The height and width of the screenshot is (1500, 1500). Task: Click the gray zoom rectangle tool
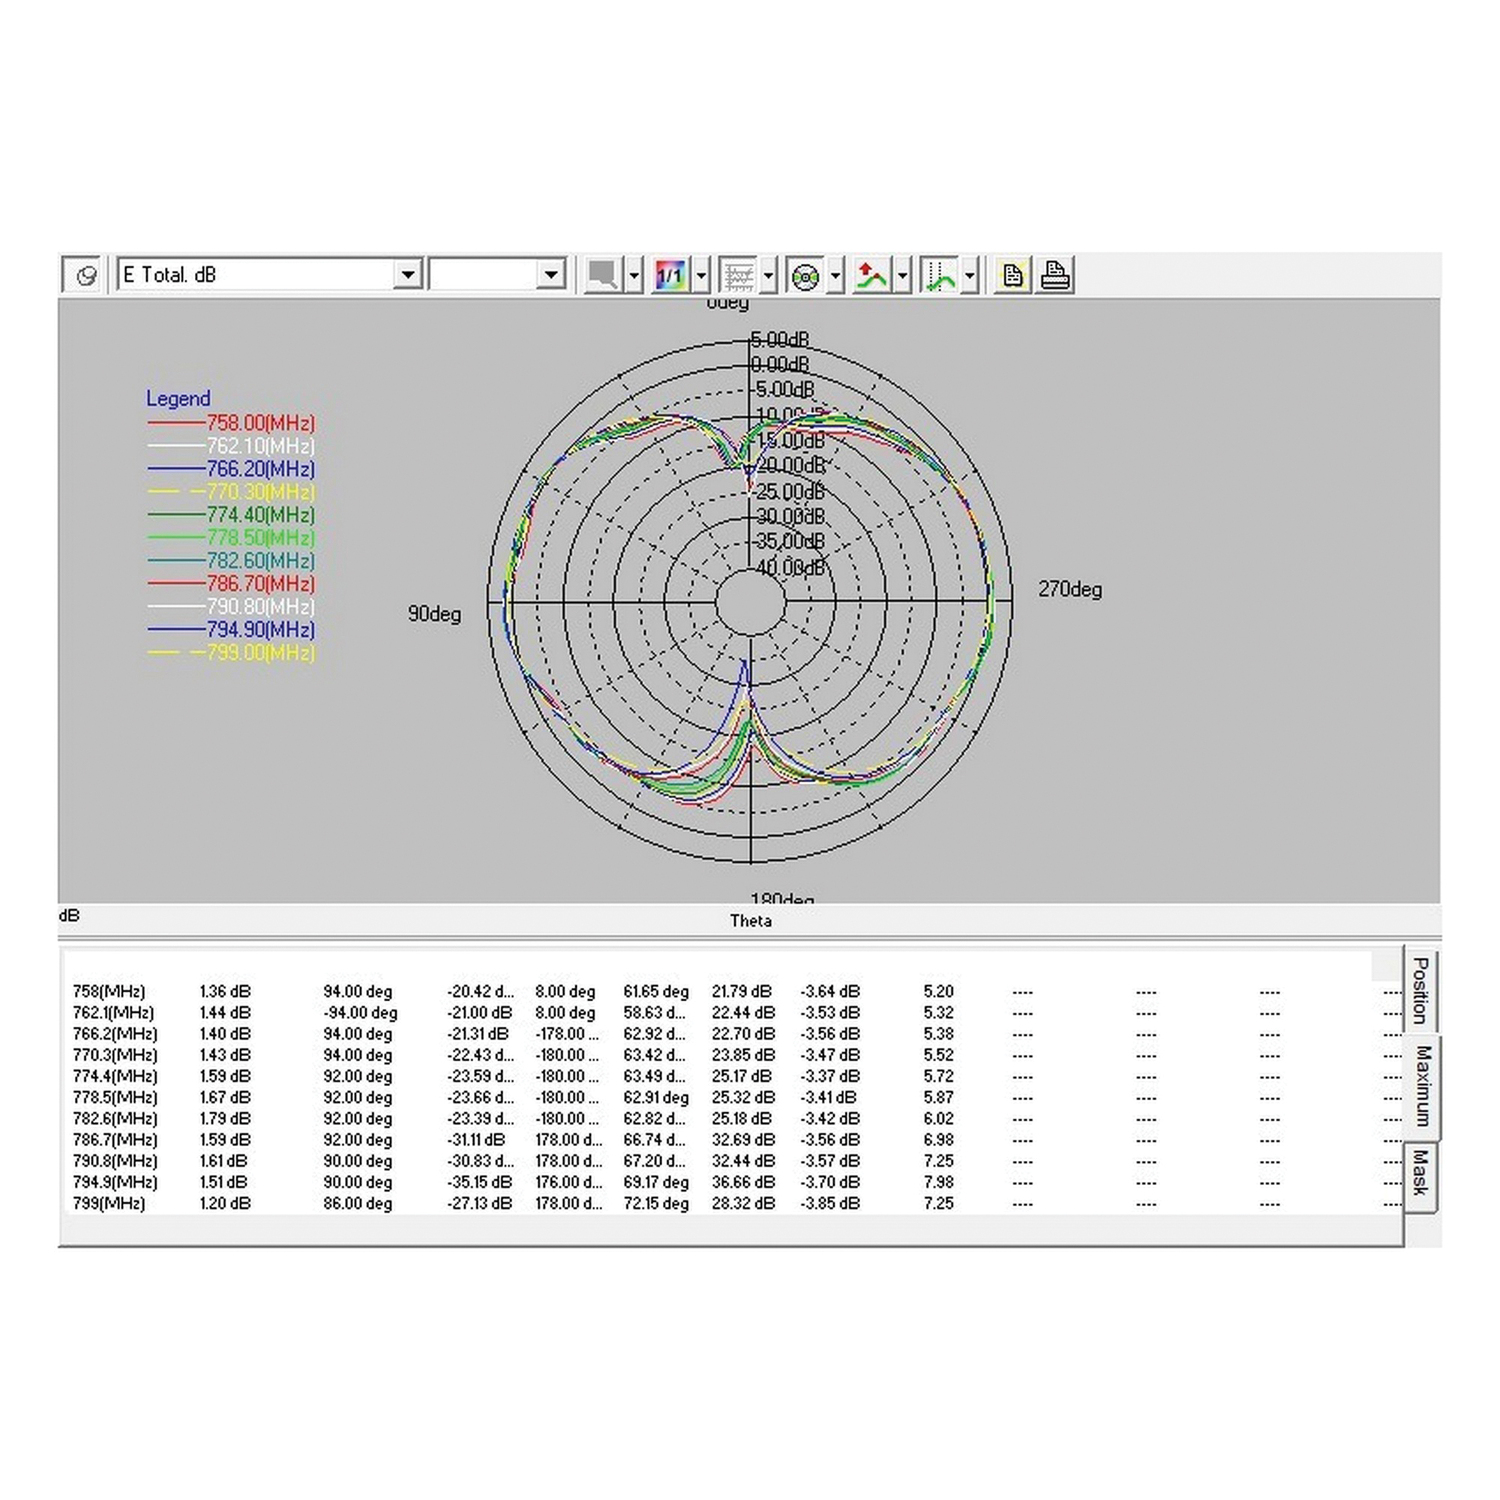click(x=602, y=275)
